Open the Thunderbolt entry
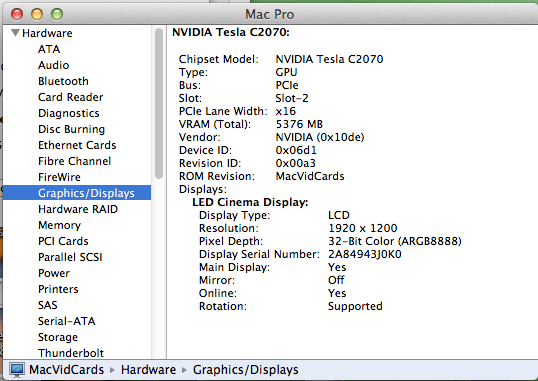Image resolution: width=538 pixels, height=381 pixels. click(71, 353)
